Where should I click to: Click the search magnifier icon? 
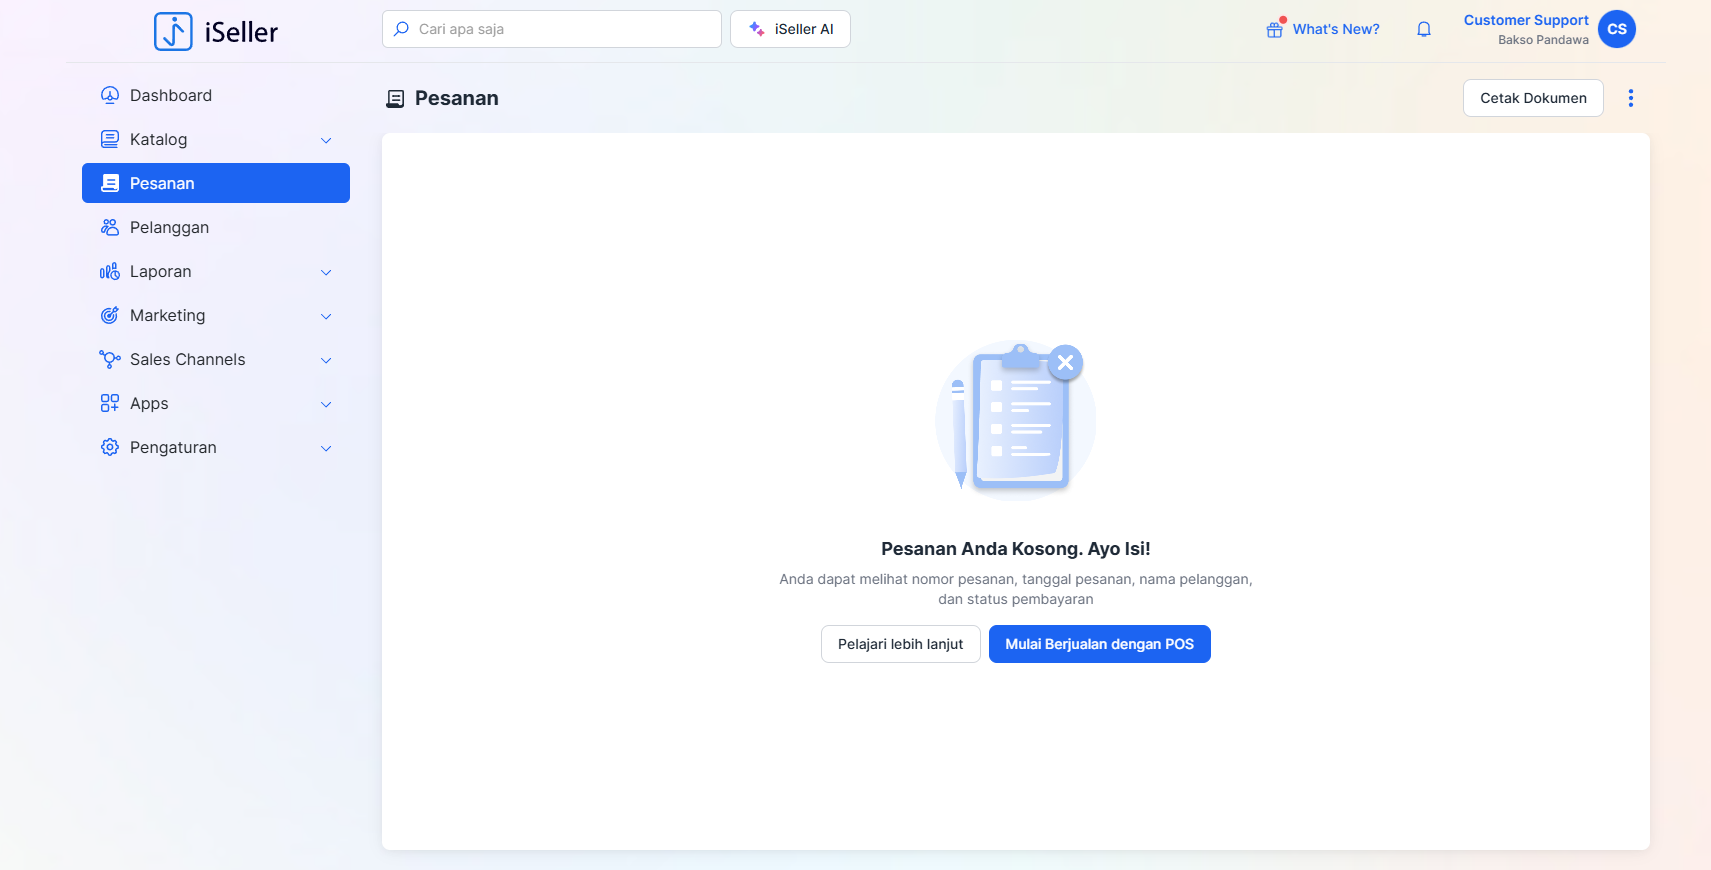click(401, 29)
